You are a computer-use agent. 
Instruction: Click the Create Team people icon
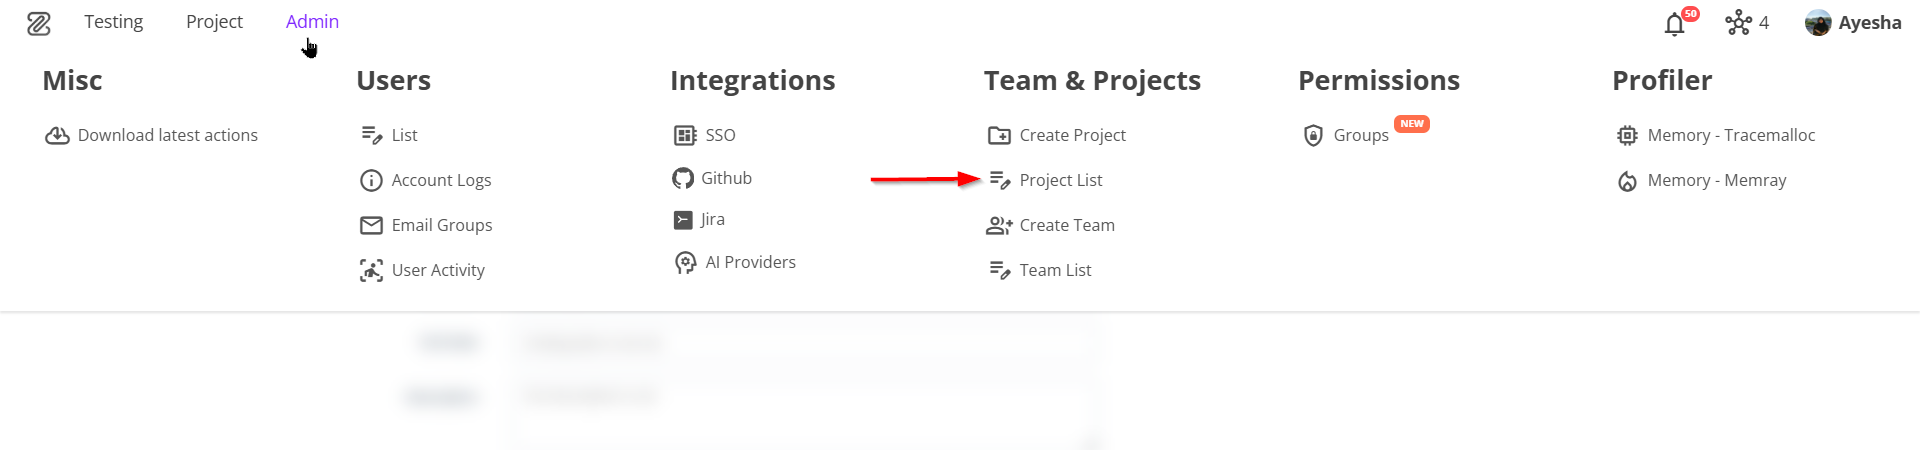pos(999,226)
